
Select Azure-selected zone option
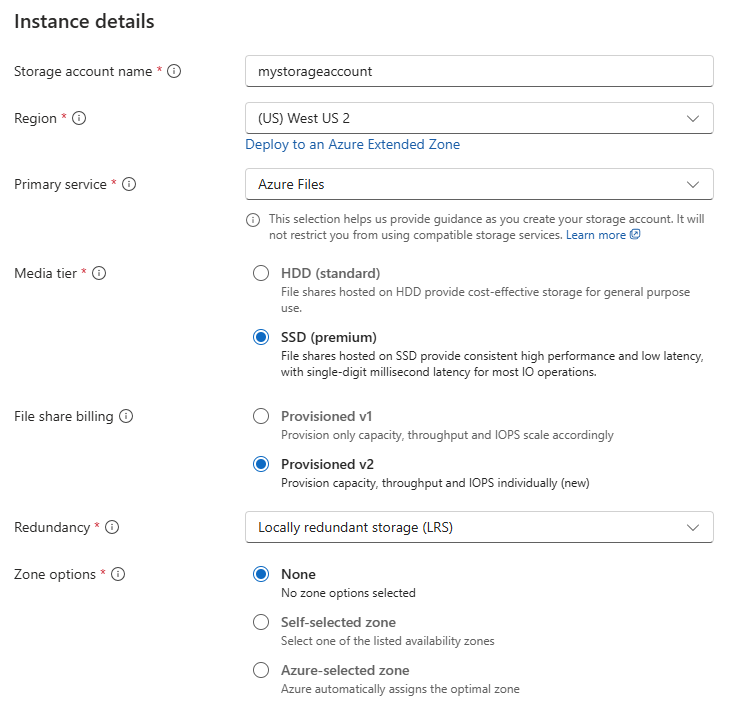coord(261,670)
